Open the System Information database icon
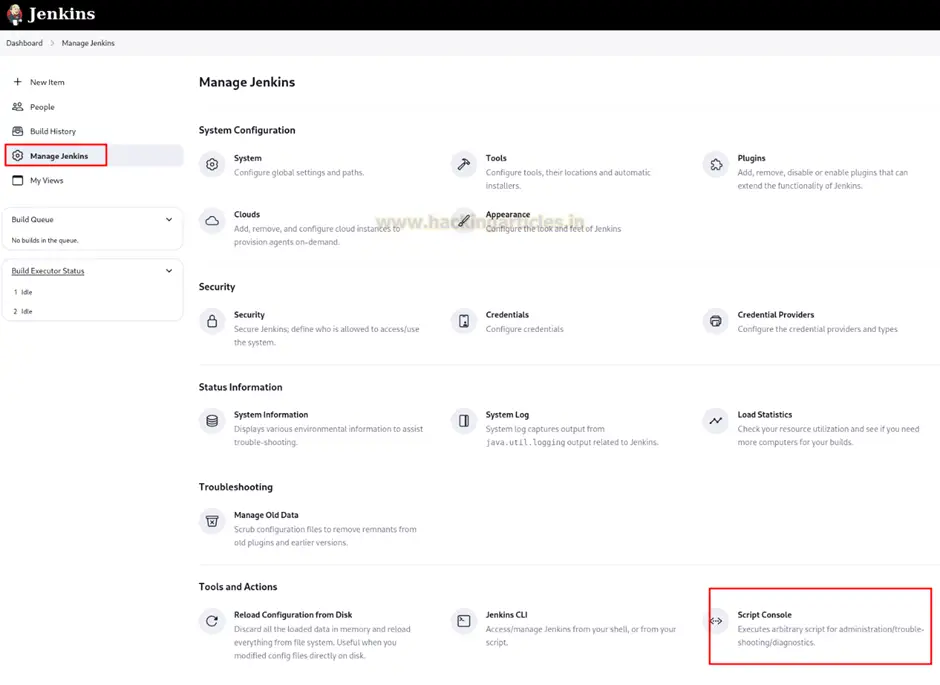The image size is (940, 685). (x=212, y=421)
